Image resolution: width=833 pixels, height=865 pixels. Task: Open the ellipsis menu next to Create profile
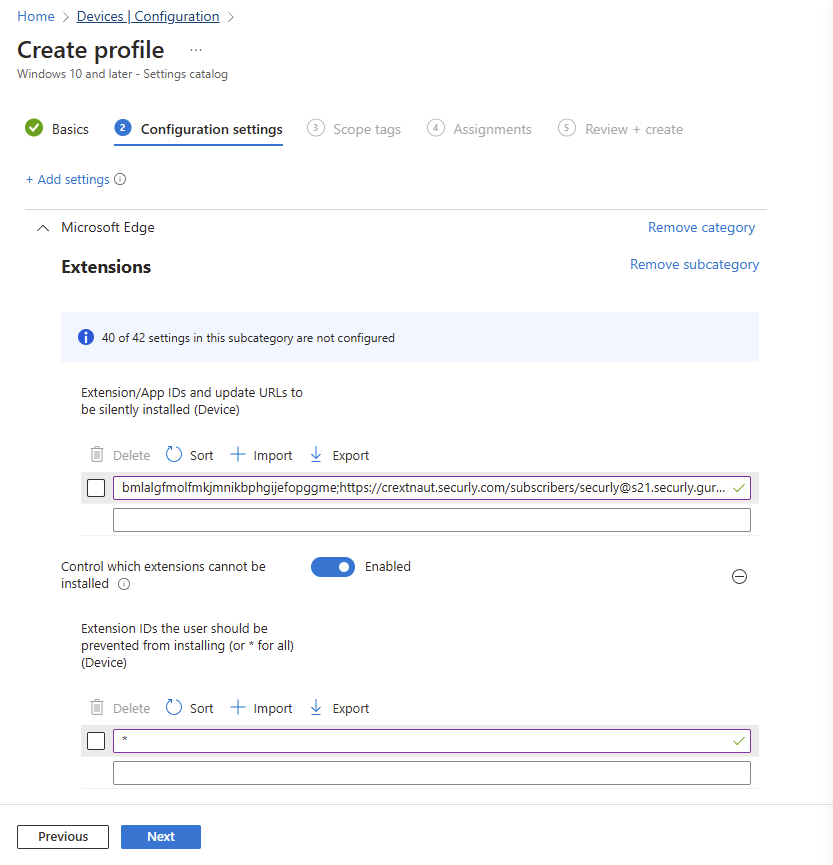pos(196,50)
